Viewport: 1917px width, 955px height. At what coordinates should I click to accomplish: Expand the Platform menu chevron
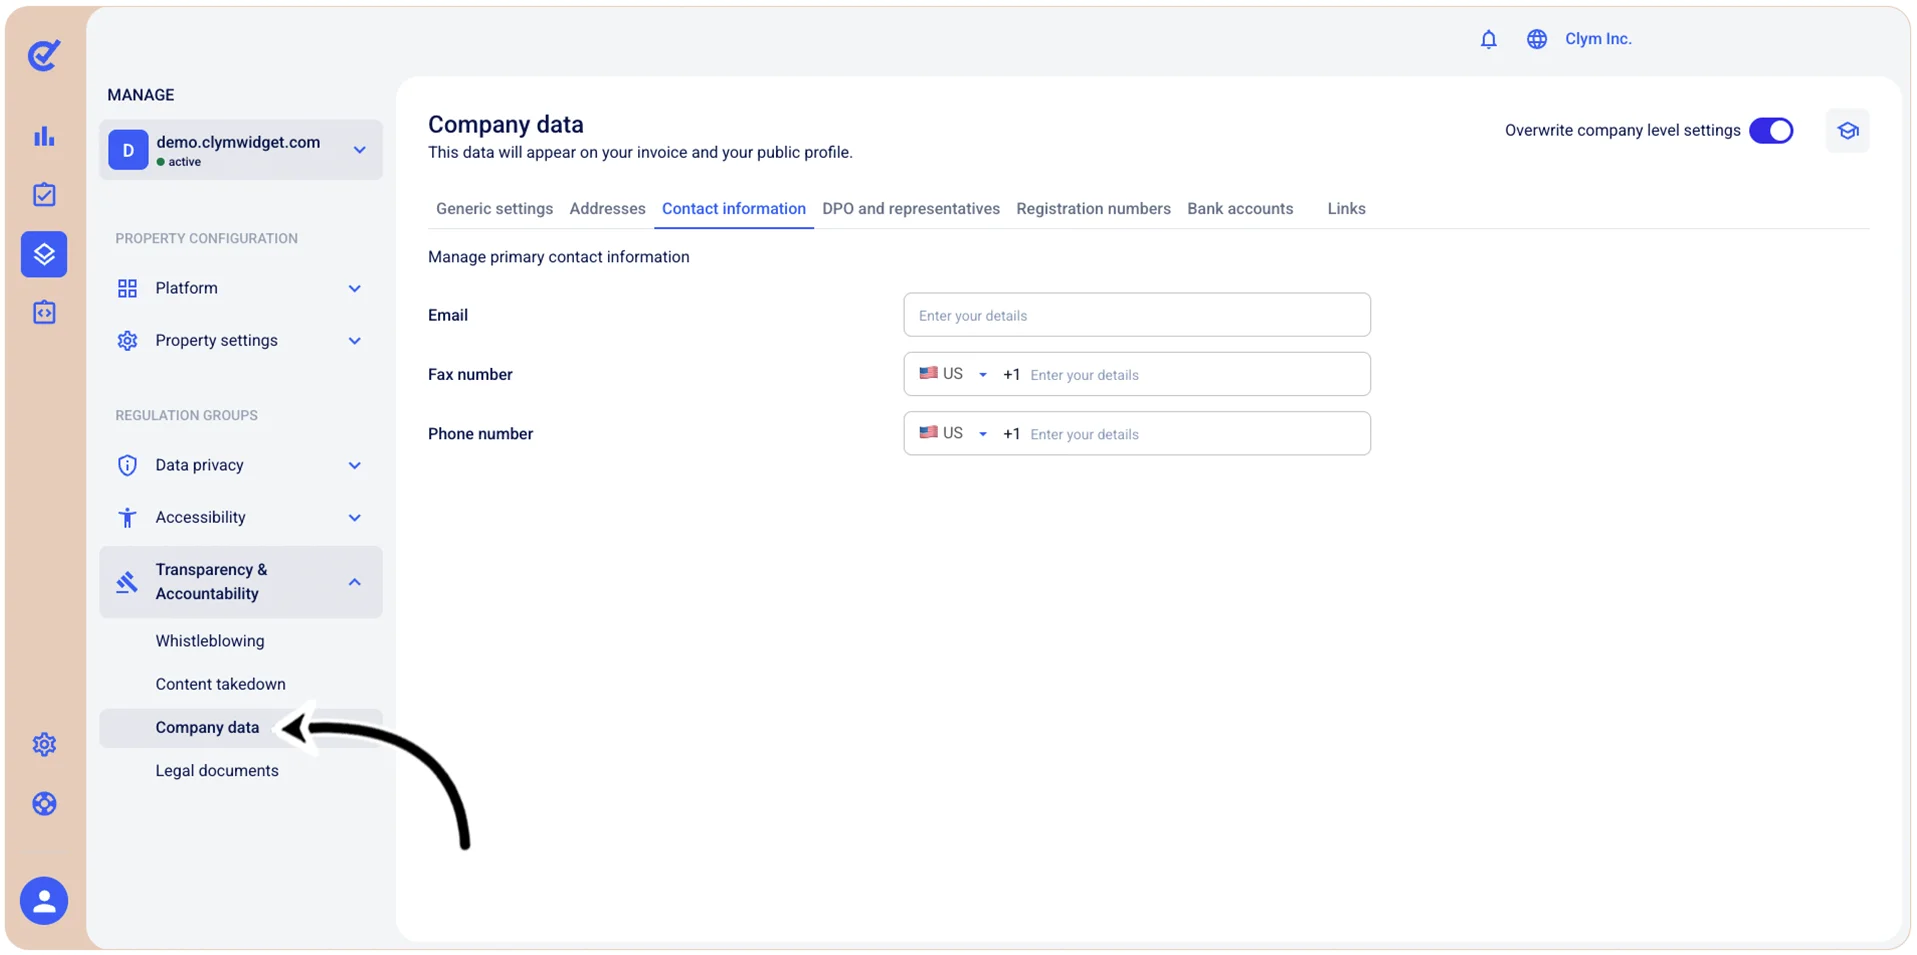point(354,288)
